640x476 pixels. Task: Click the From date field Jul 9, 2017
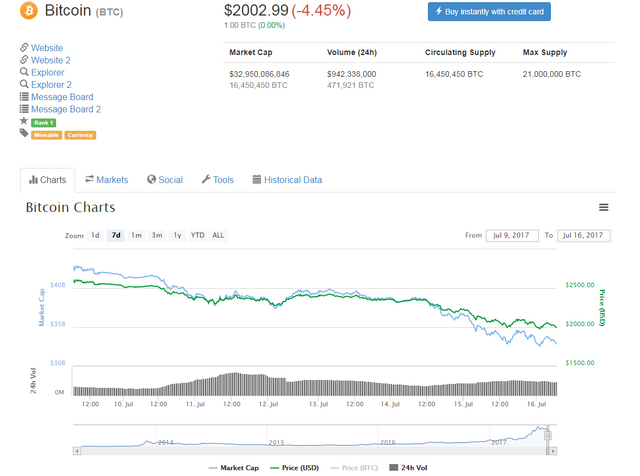click(512, 236)
